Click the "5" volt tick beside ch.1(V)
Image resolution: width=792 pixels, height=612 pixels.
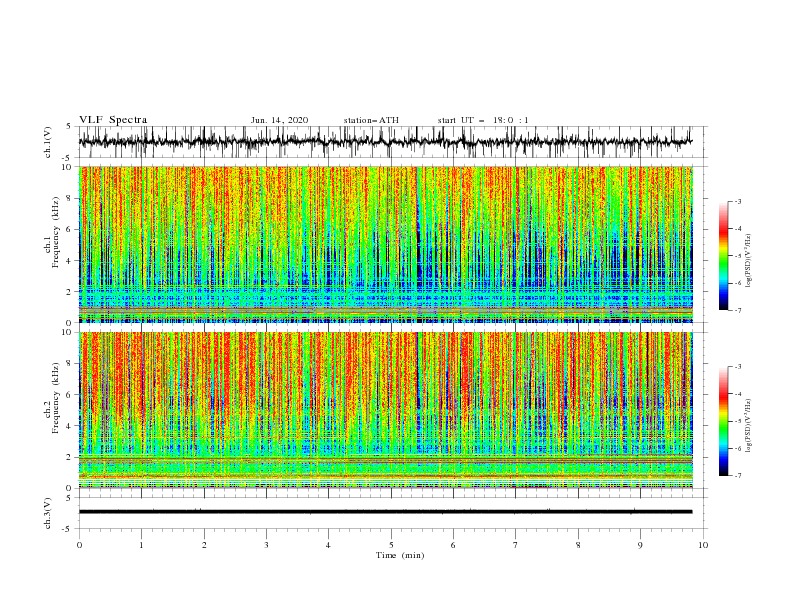69,127
